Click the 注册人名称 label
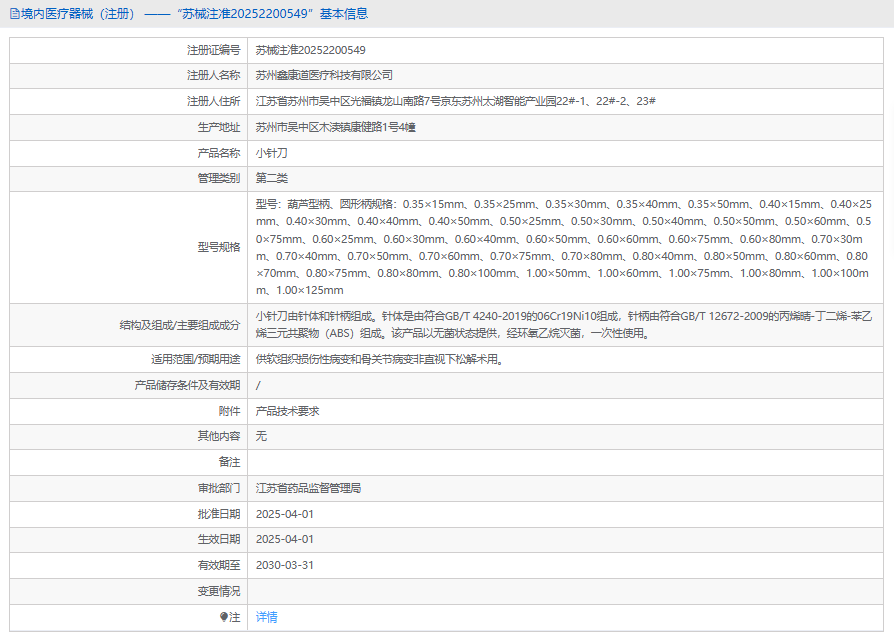Viewport: 894px width, 636px height. 214,75
